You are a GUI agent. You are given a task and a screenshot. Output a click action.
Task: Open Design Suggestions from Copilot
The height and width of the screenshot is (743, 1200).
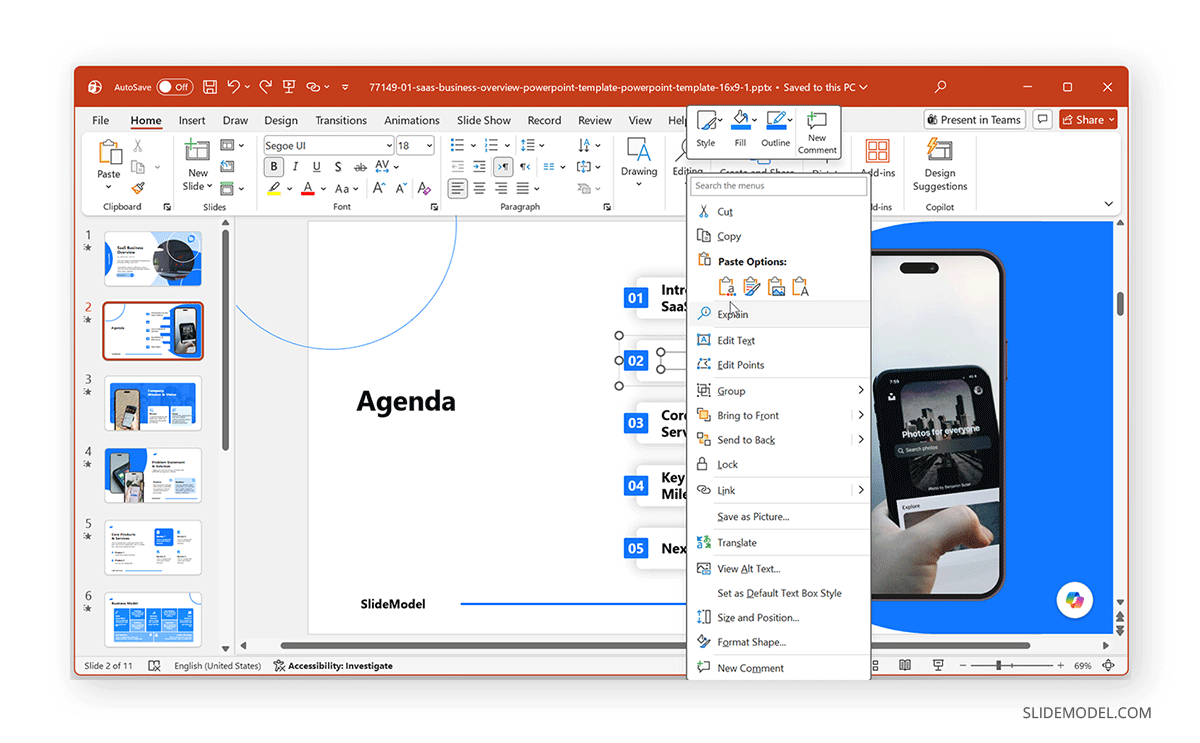click(x=940, y=165)
